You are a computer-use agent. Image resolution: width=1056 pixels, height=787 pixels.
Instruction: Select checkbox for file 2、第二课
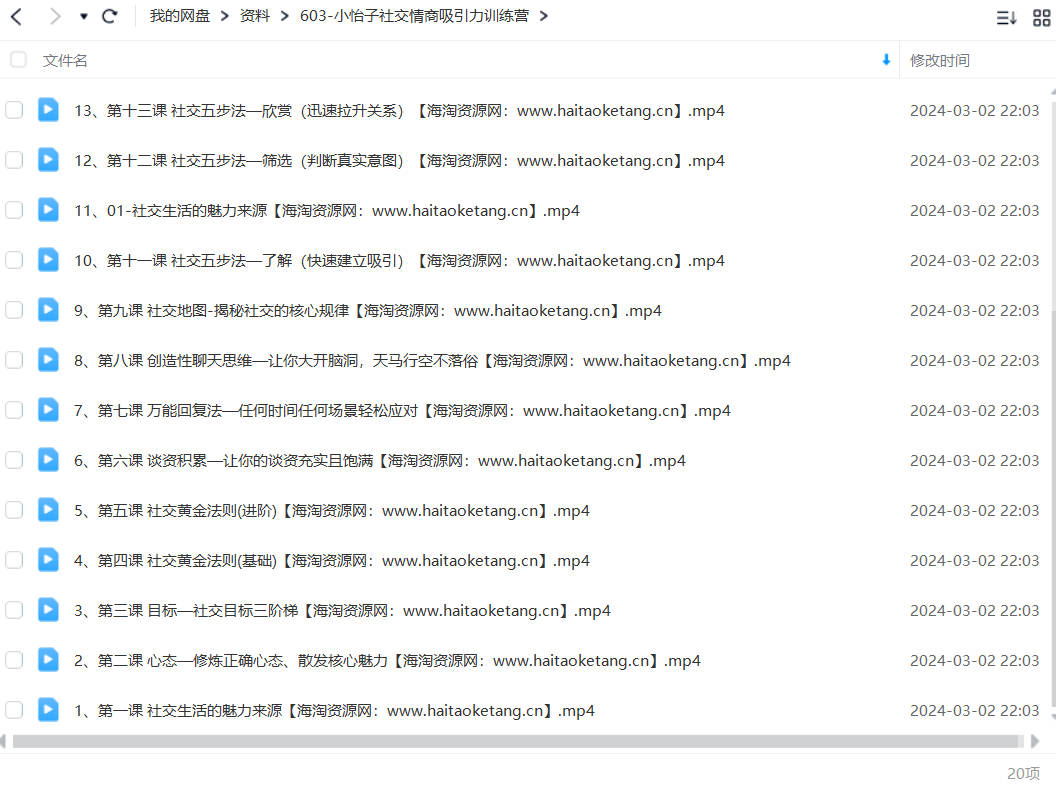14,660
